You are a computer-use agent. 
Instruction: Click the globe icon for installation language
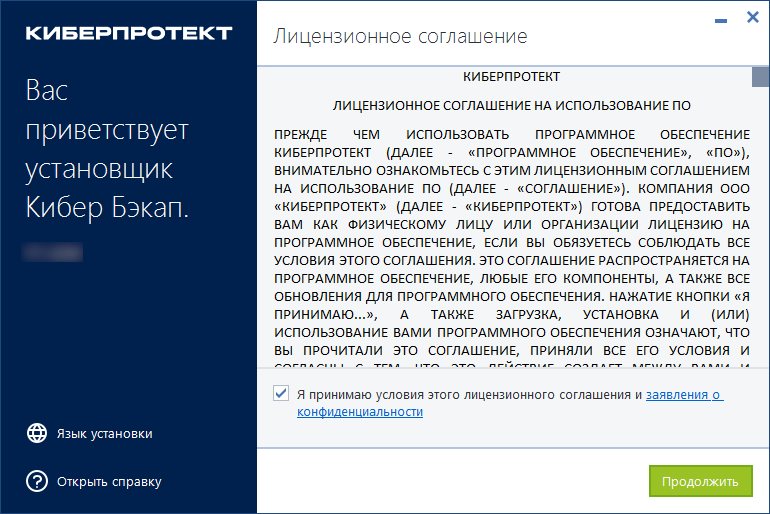tap(37, 433)
